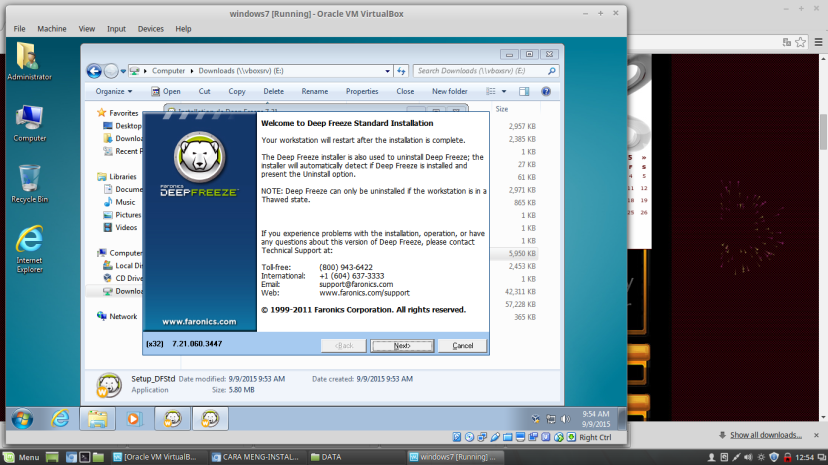Select Computer desktop icon
The width and height of the screenshot is (828, 465).
coord(30,123)
